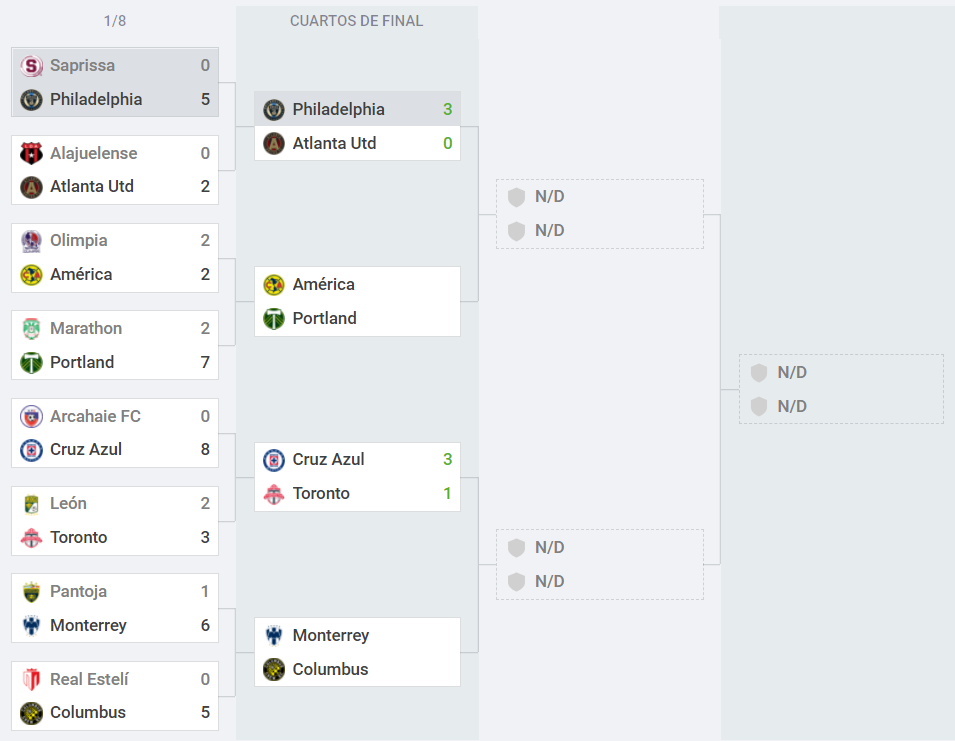Click the upper semifinal N/D placeholder
Viewport: 955px width, 741px height.
(600, 214)
